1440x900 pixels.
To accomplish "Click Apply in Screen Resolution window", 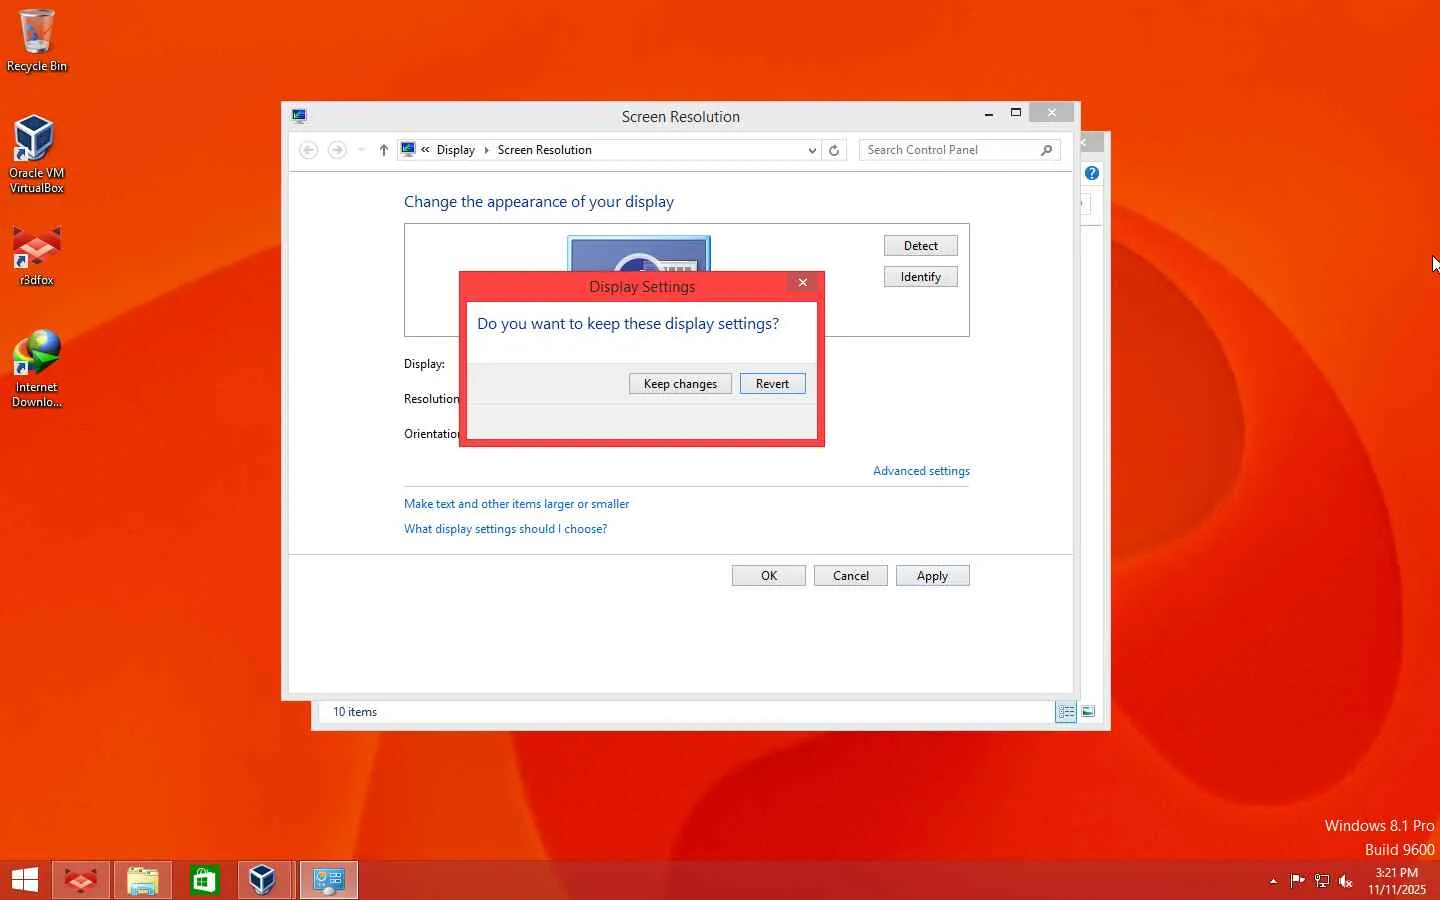I will click(x=932, y=576).
